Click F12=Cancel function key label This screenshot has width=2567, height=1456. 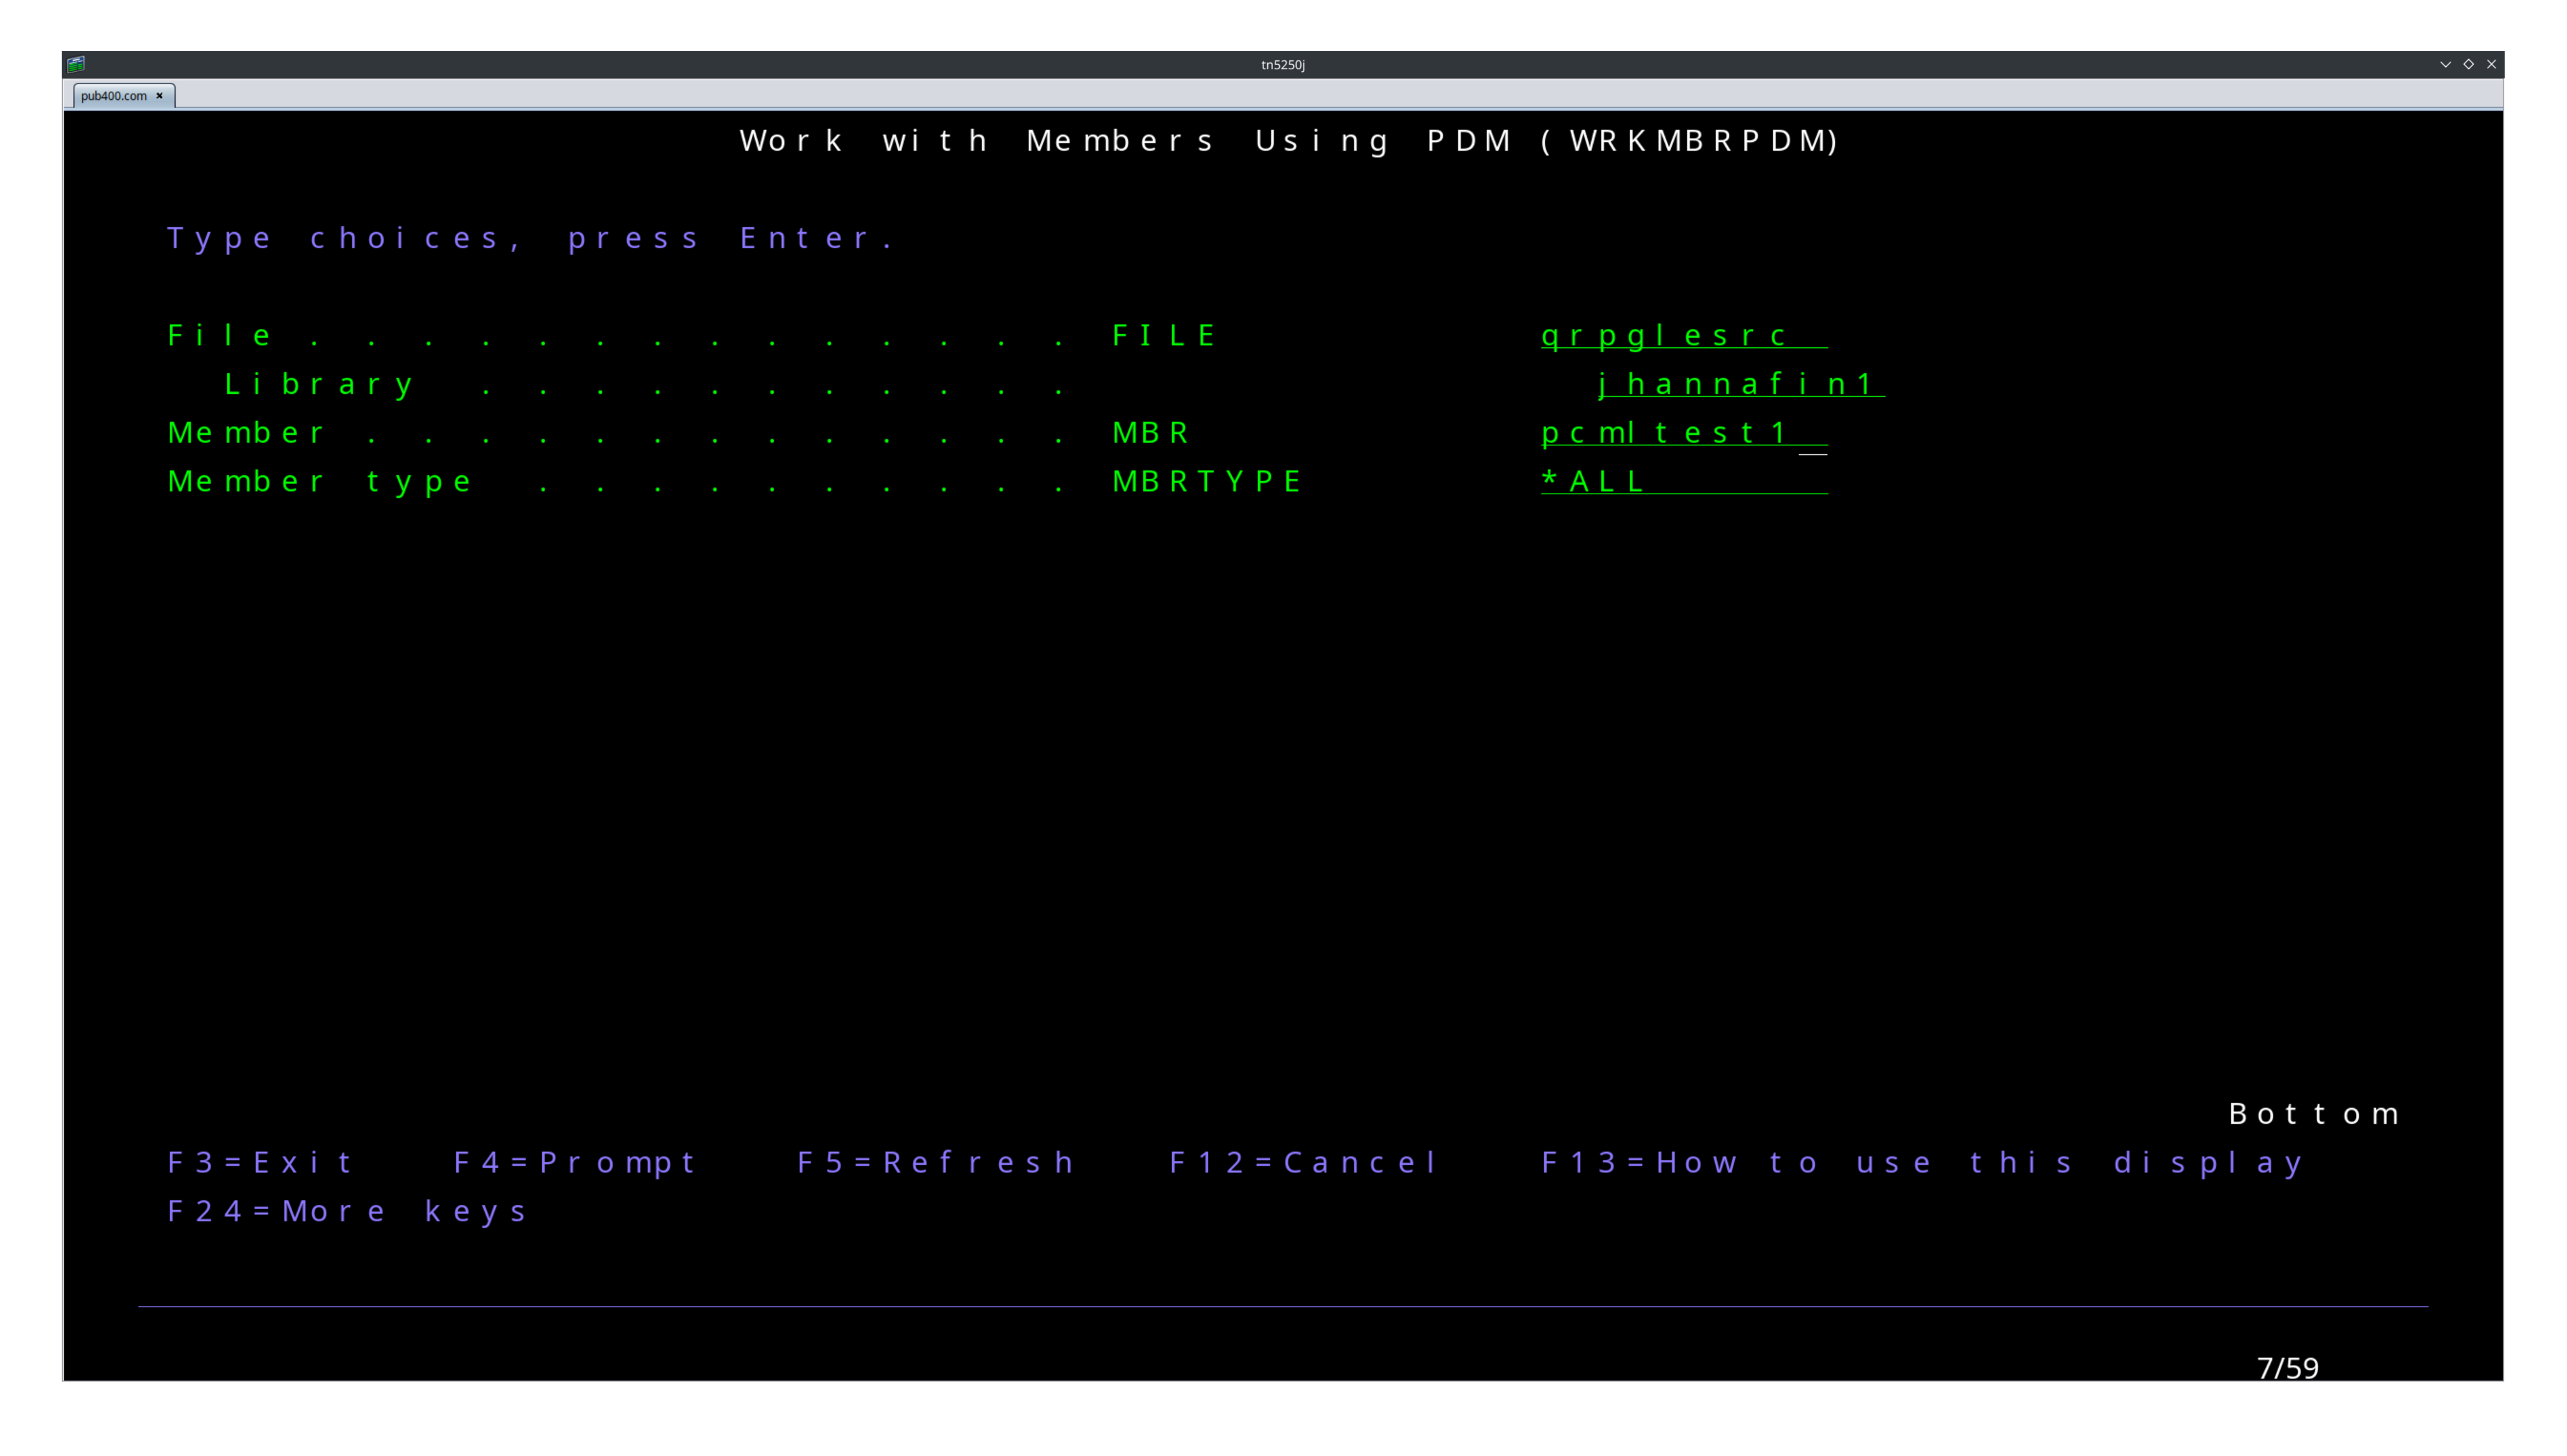(1303, 1162)
